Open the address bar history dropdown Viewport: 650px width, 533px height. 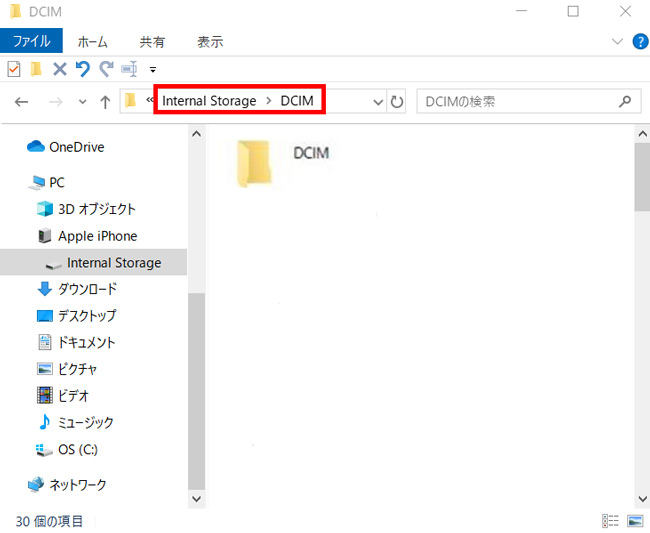377,102
